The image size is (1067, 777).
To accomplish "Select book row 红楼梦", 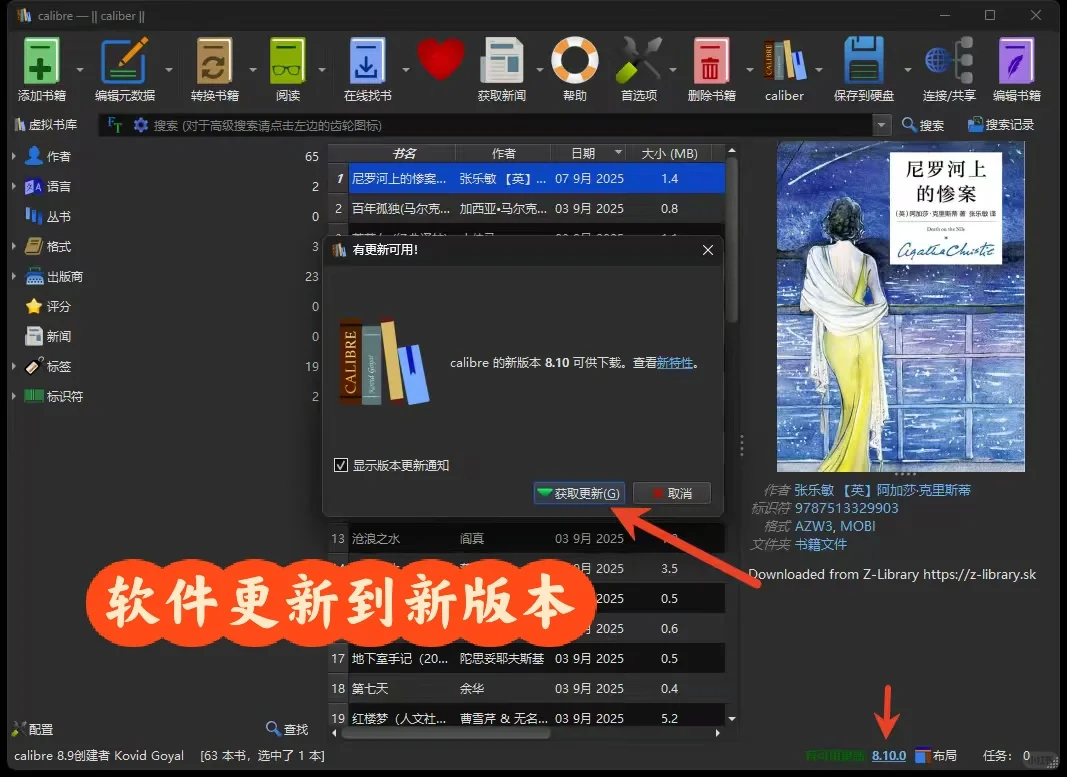I will pos(526,718).
